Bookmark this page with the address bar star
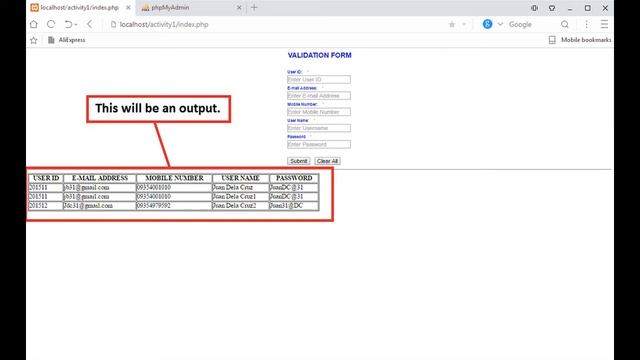Screen dimensions: 640x360 tap(452, 24)
